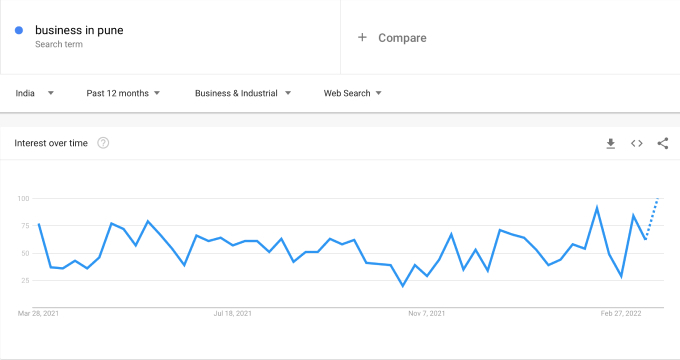Open embed code for the chart

[637, 144]
